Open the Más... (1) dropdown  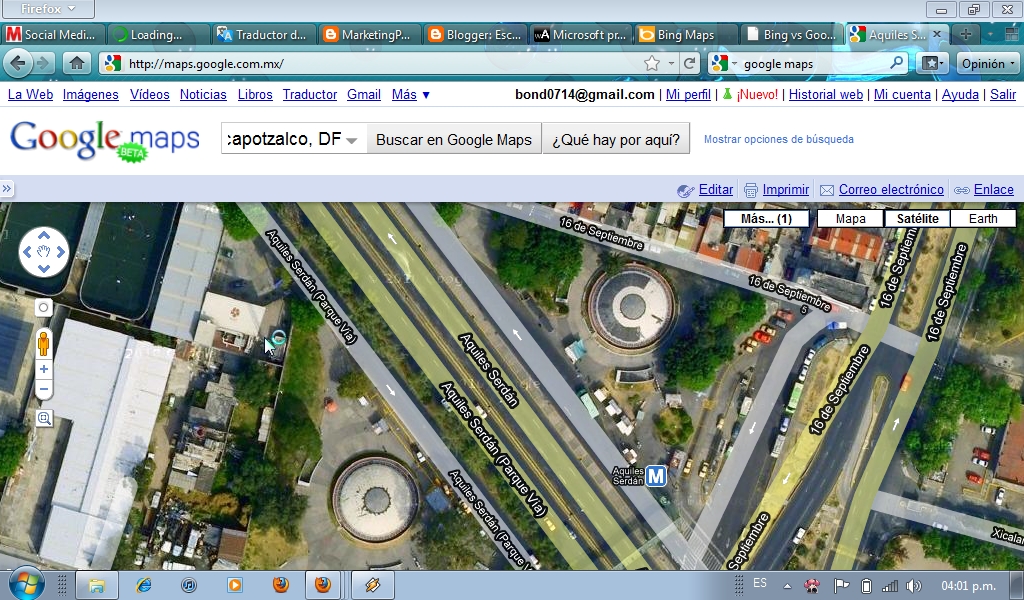click(768, 218)
